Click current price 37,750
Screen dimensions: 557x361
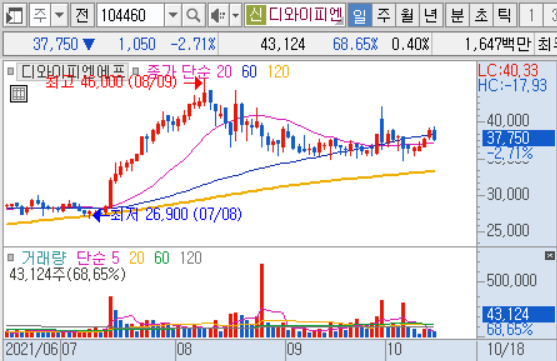[x=55, y=44]
